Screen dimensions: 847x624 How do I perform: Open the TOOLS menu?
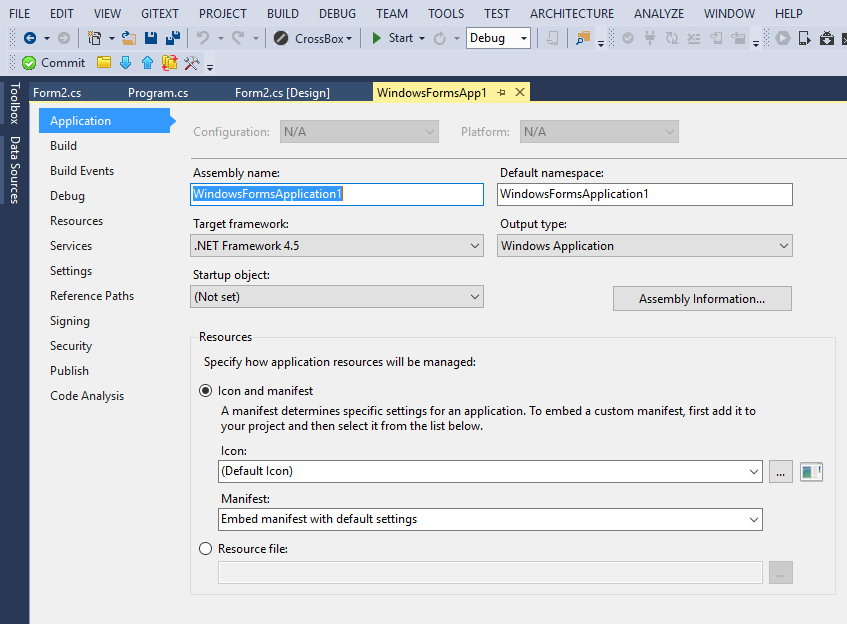point(446,14)
